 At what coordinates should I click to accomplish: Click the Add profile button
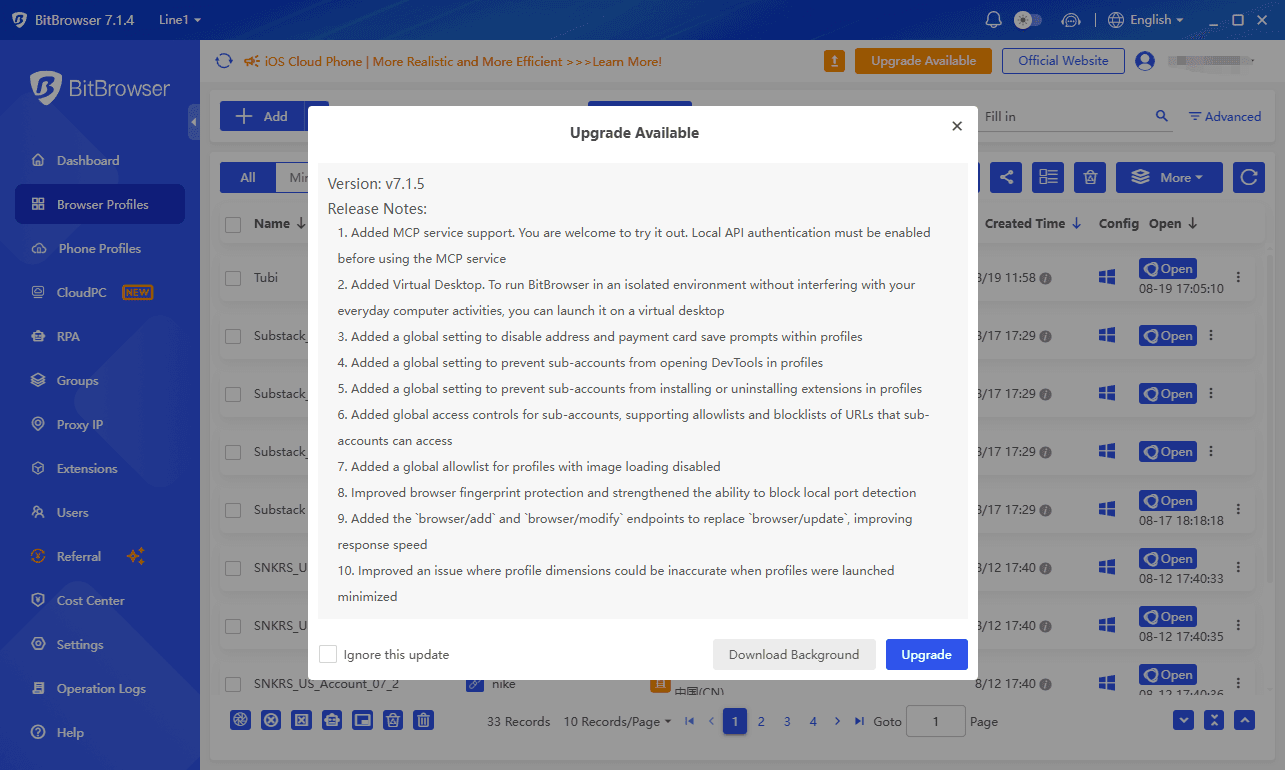(x=262, y=116)
